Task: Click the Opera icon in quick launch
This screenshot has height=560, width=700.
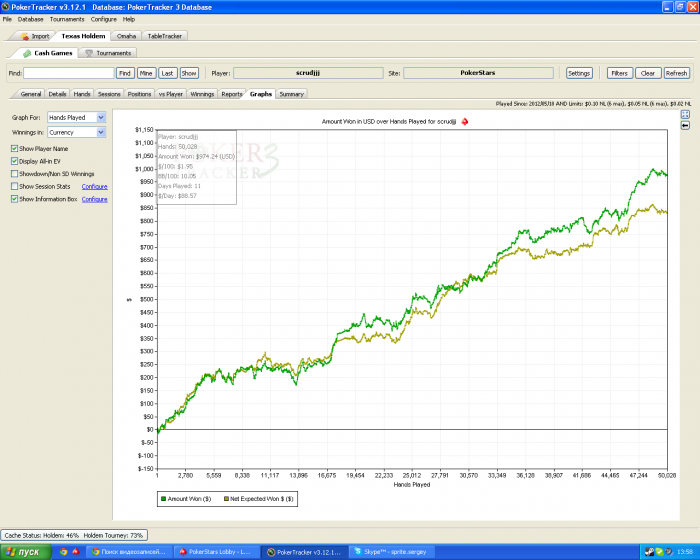Action: tap(76, 551)
